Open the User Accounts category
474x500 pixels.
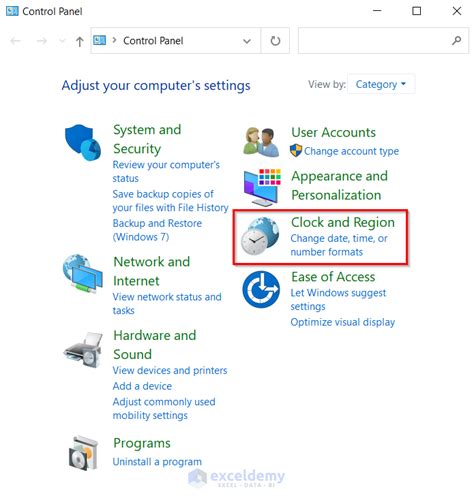click(333, 132)
